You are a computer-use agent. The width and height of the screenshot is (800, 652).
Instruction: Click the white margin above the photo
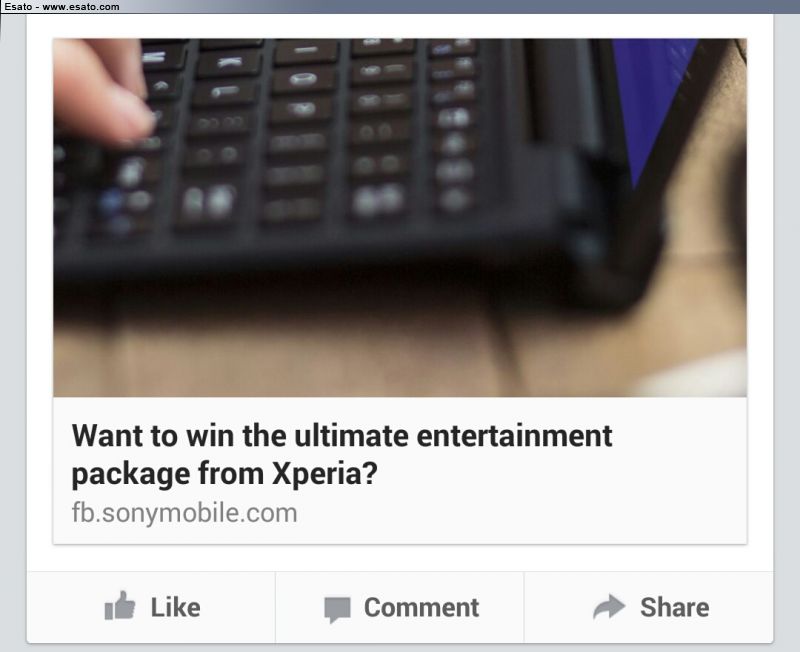[x=400, y=26]
